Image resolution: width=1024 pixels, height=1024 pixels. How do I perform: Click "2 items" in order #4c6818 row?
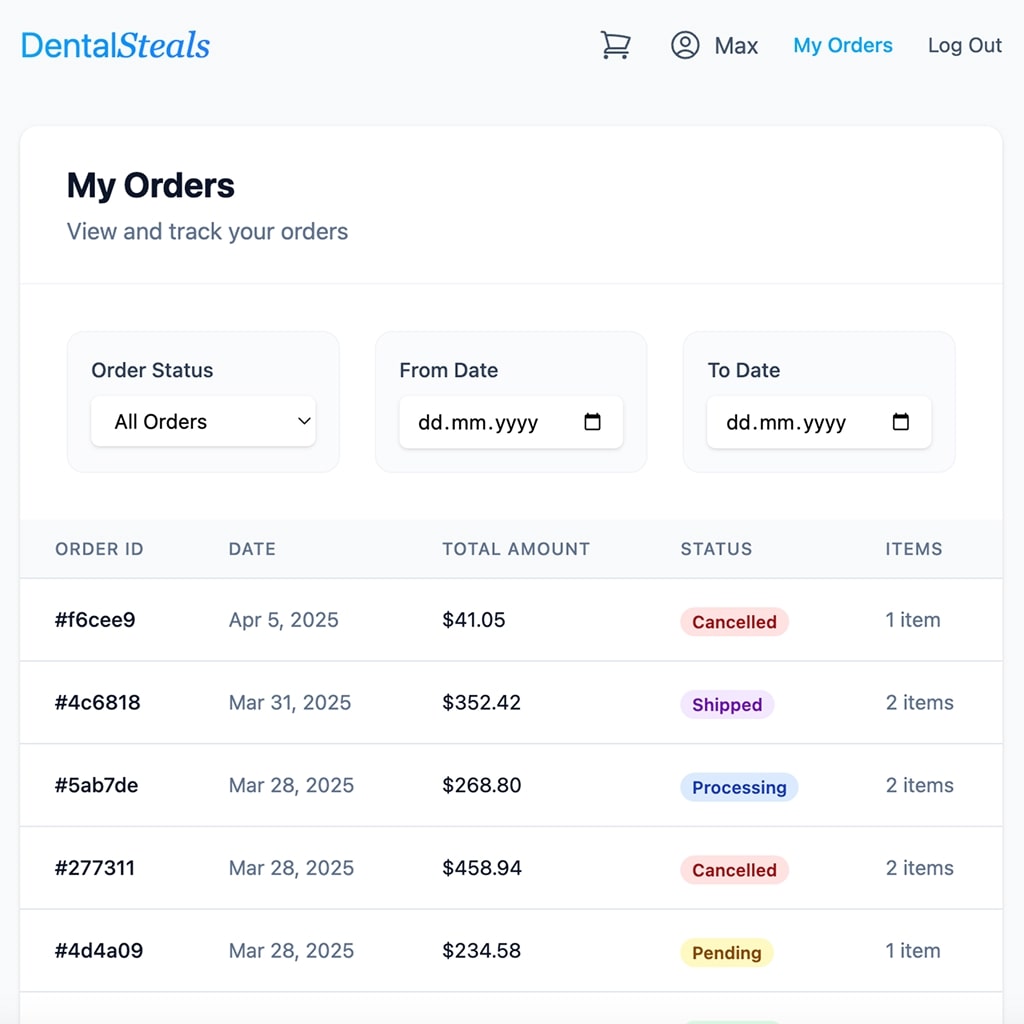point(920,702)
